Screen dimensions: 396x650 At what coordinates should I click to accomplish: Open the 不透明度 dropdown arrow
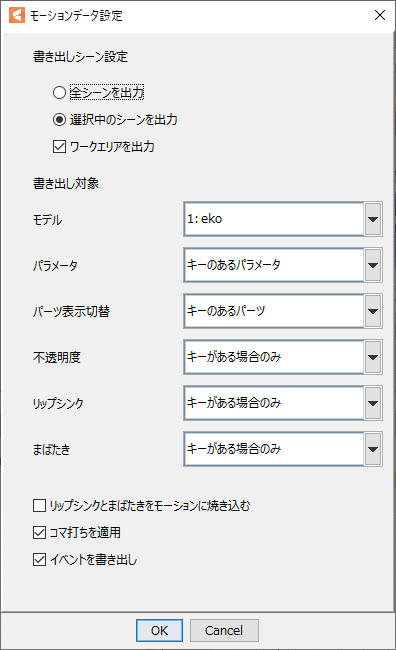[373, 357]
